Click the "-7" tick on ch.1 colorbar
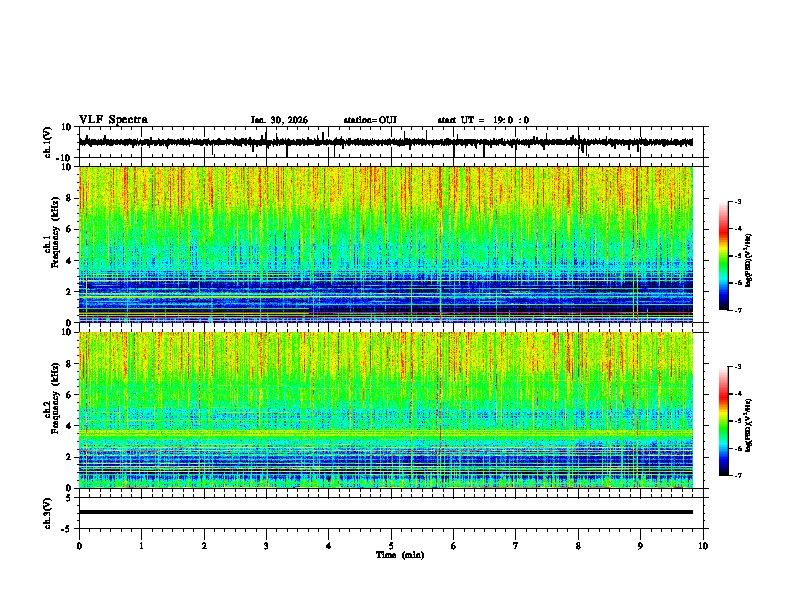The image size is (792, 612). coord(738,310)
